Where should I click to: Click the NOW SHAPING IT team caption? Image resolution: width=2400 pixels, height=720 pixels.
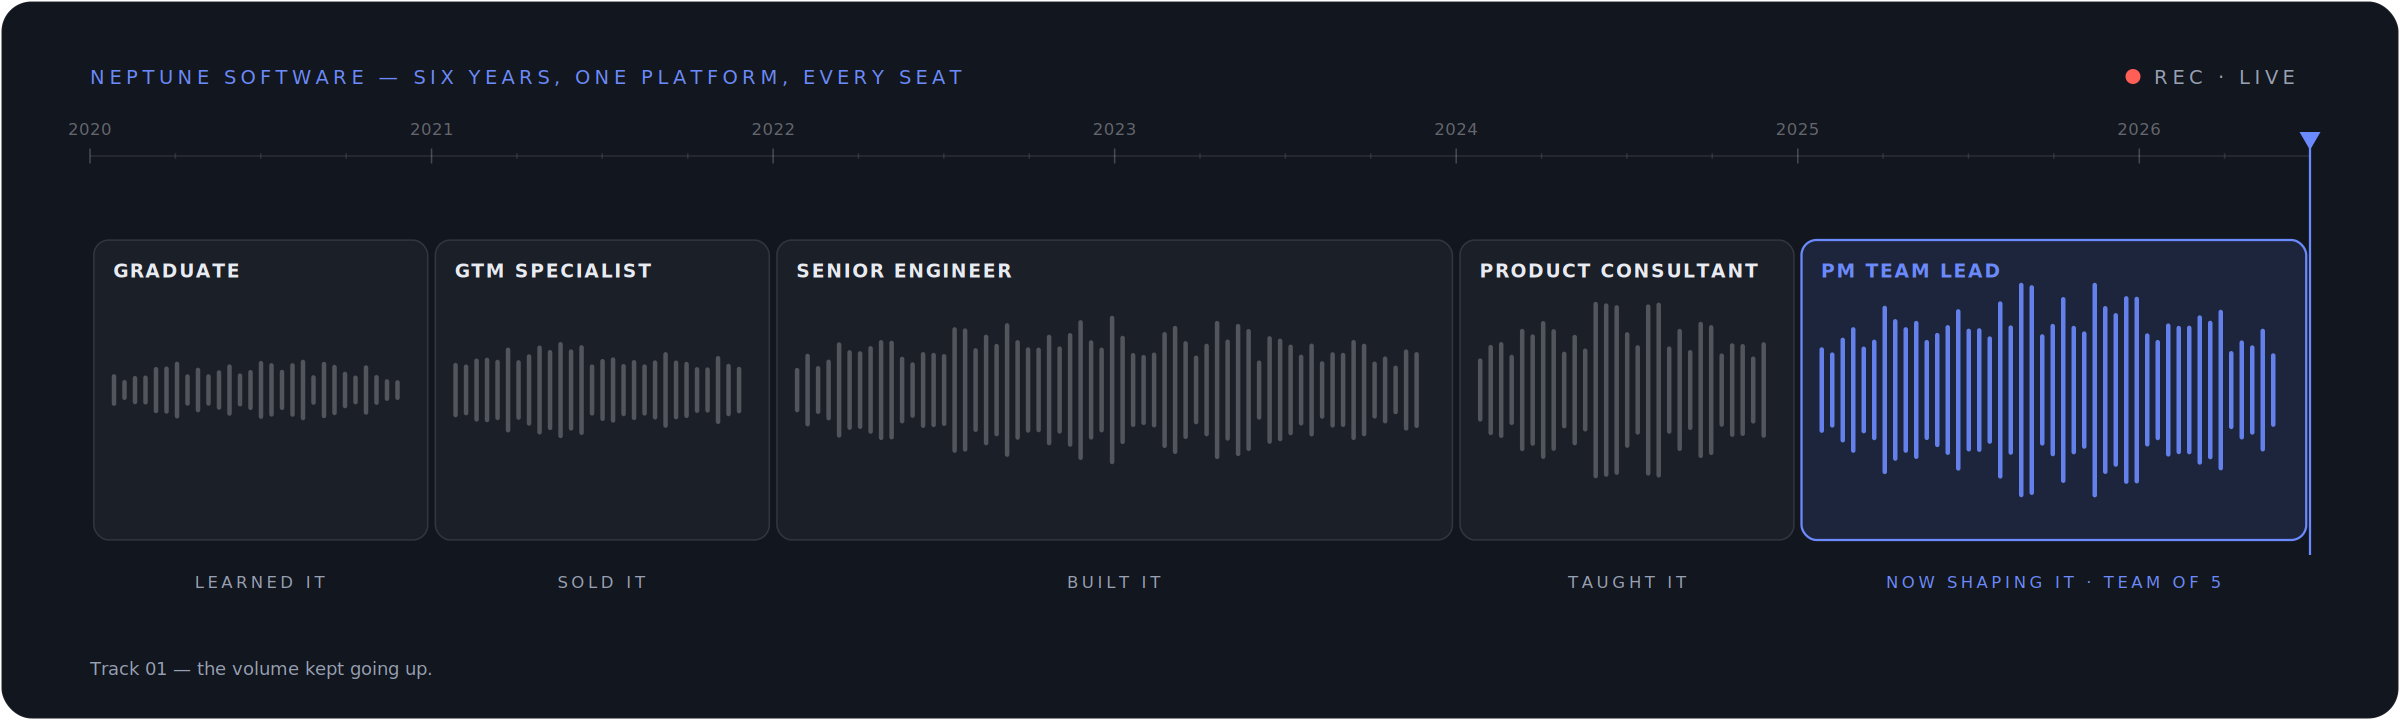[x=2054, y=582]
